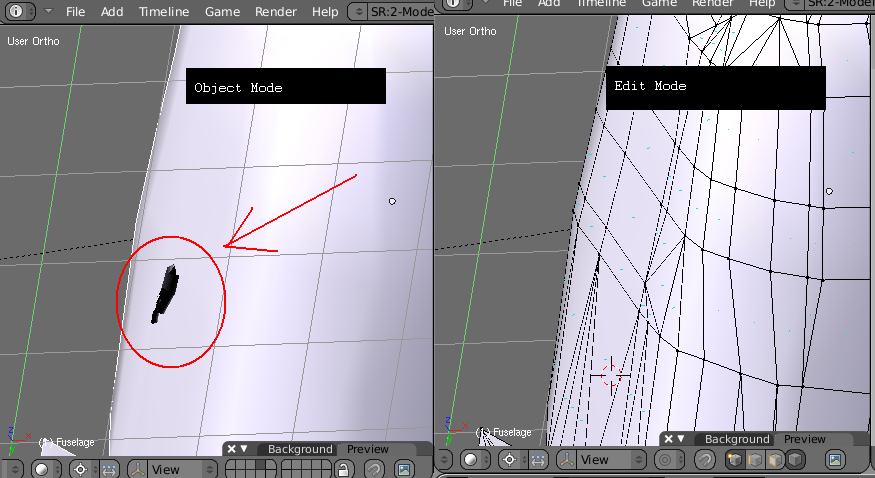Click the render image icon in Edit Mode viewport
875x478 pixels.
[x=835, y=460]
